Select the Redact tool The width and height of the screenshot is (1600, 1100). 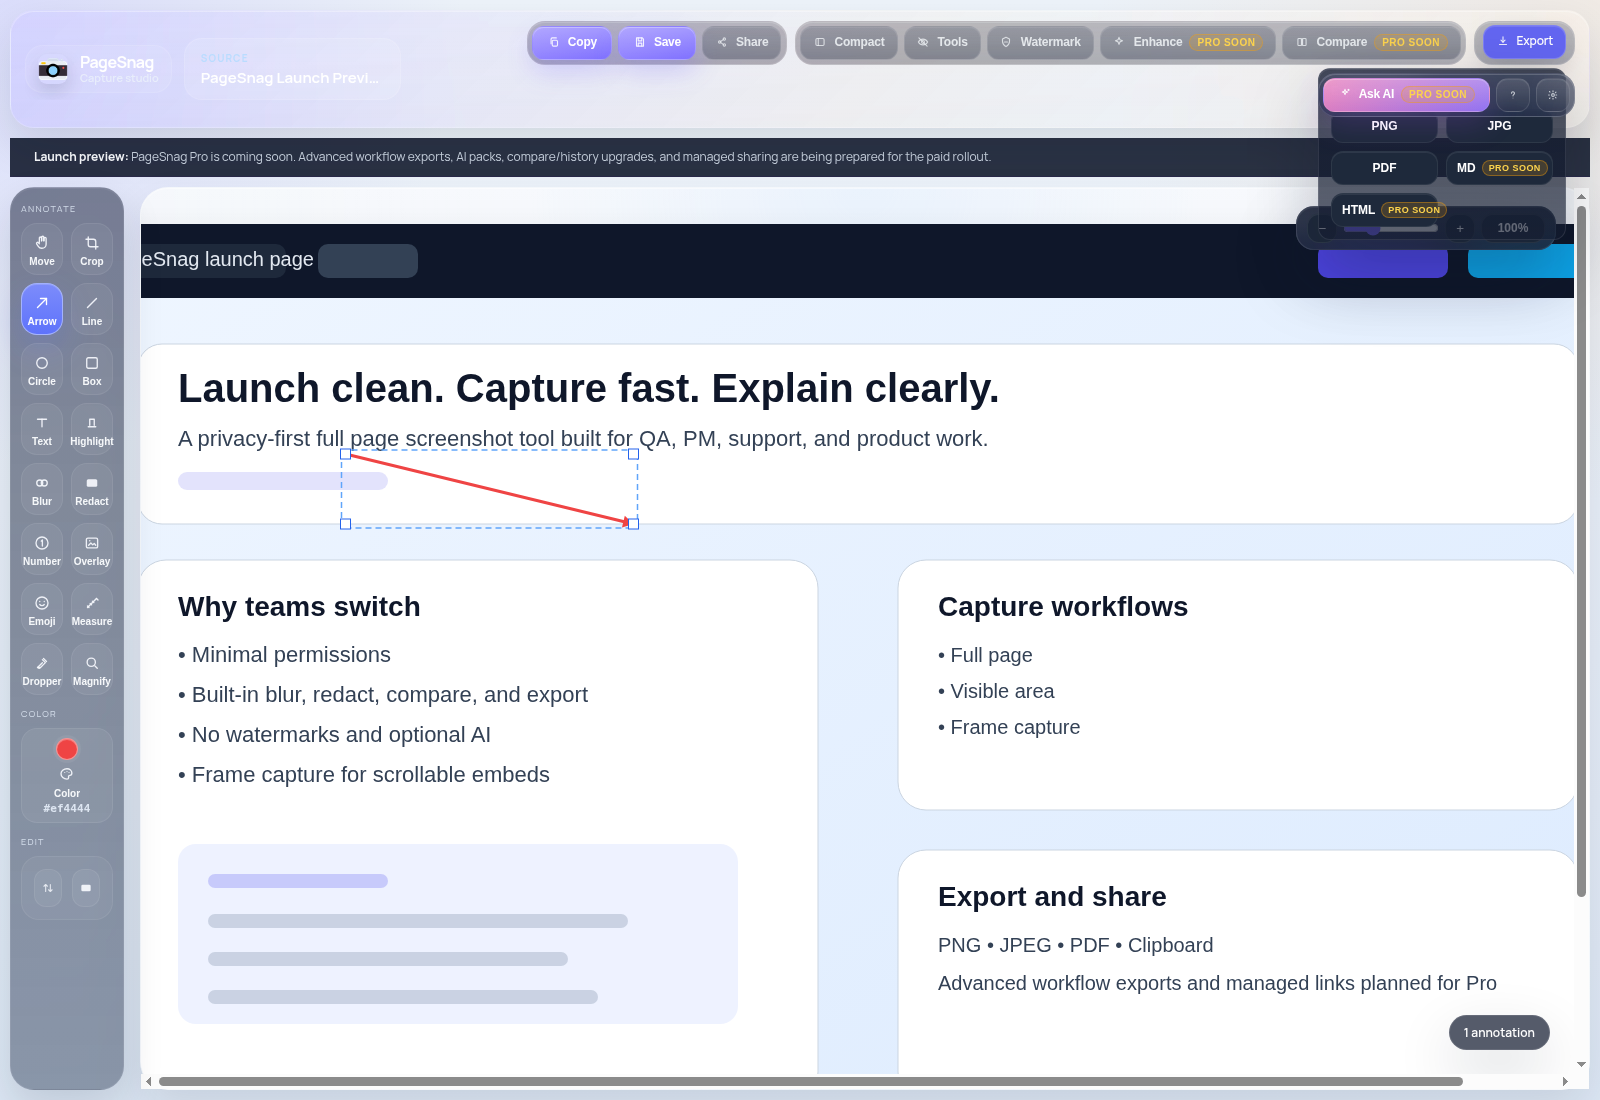click(x=92, y=489)
